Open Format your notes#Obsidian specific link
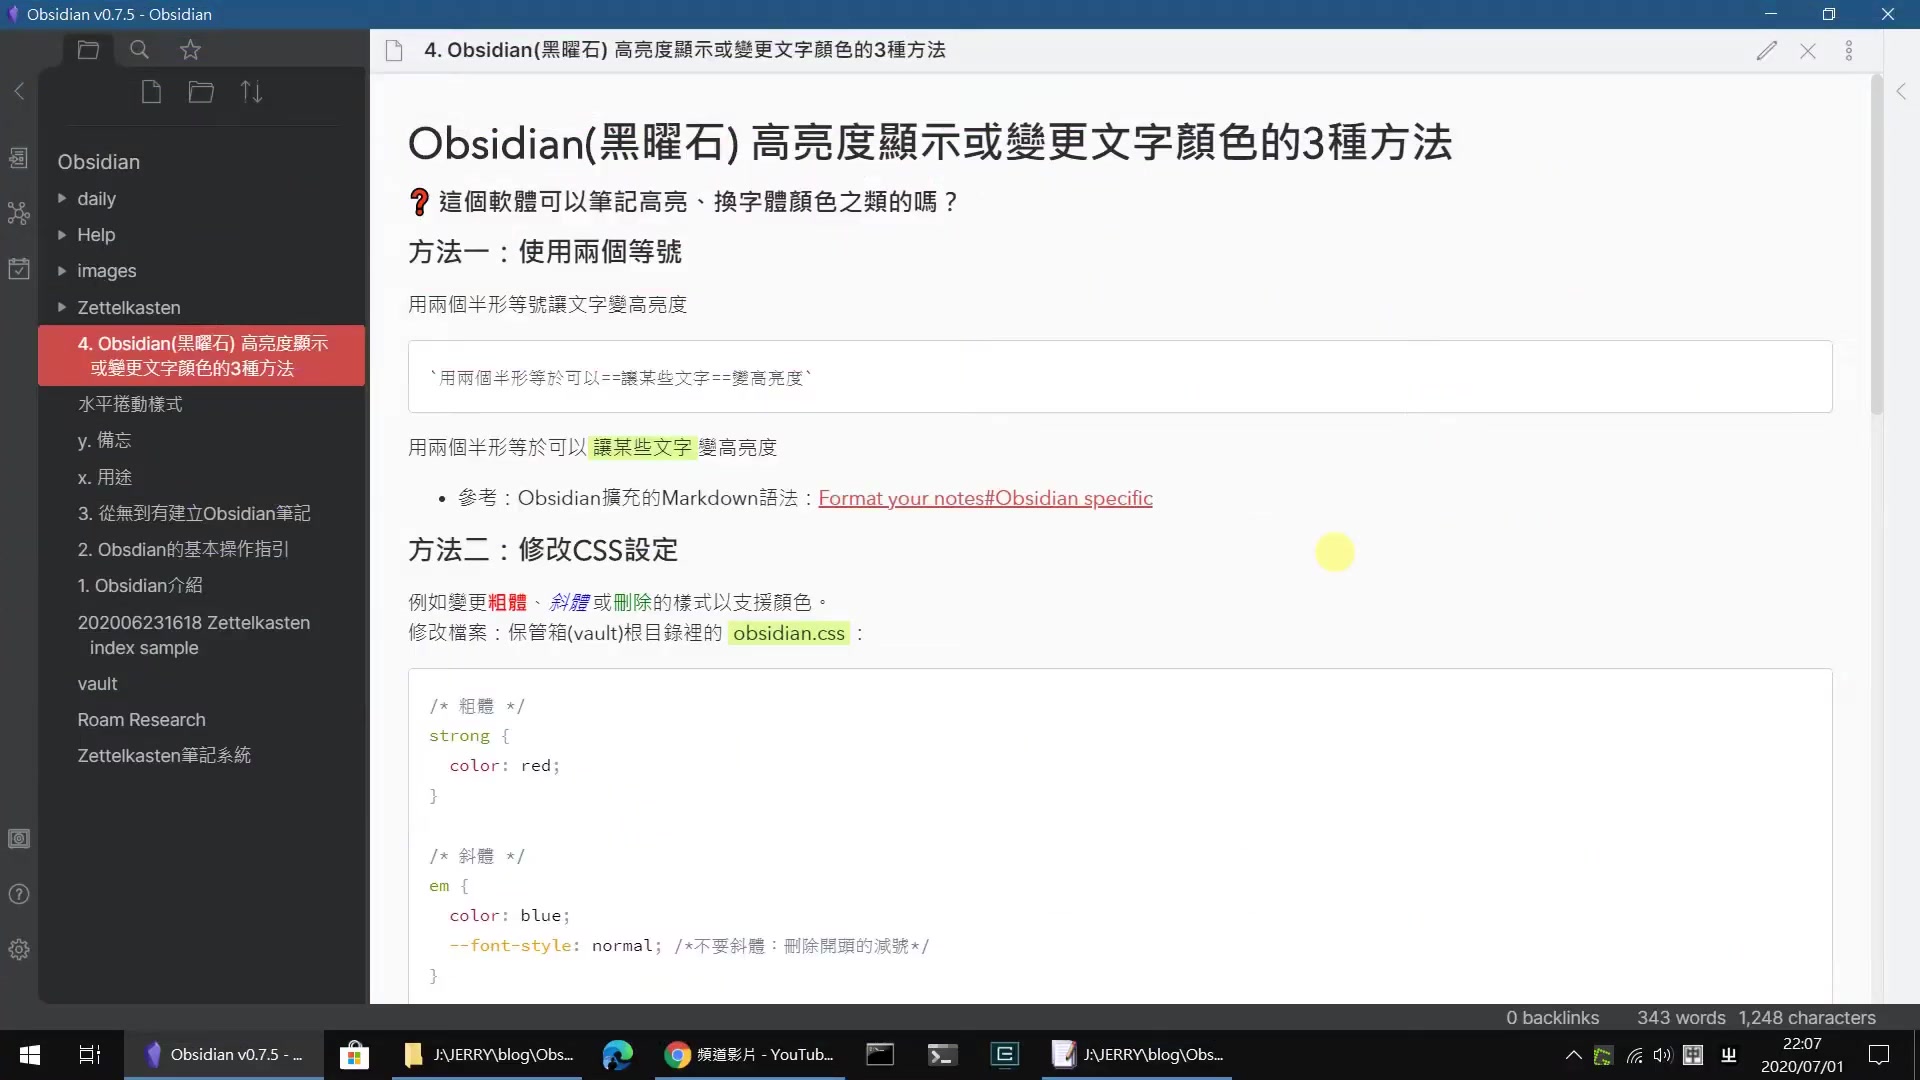Screen dimensions: 1920x1080 click(985, 498)
